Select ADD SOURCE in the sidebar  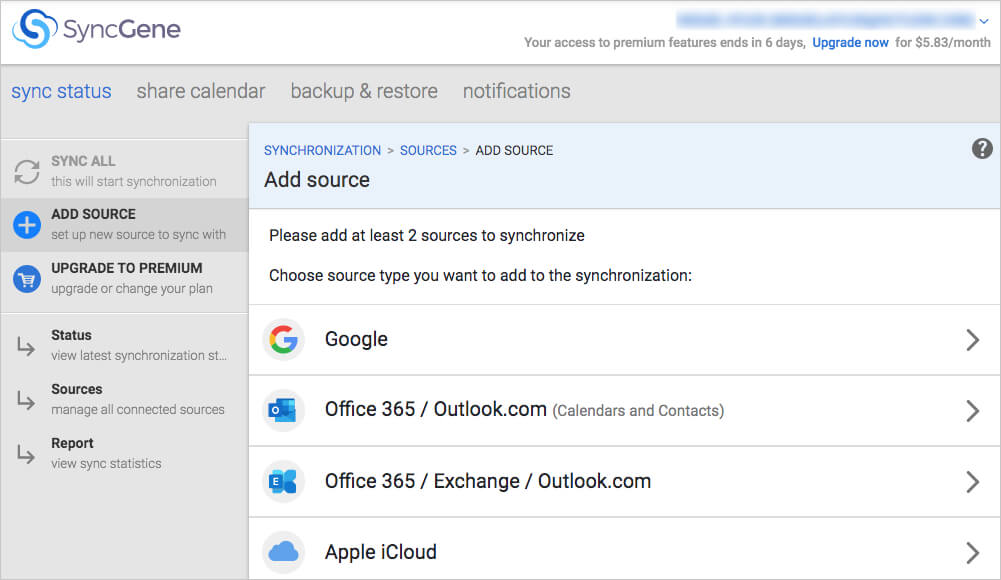pyautogui.click(x=124, y=225)
